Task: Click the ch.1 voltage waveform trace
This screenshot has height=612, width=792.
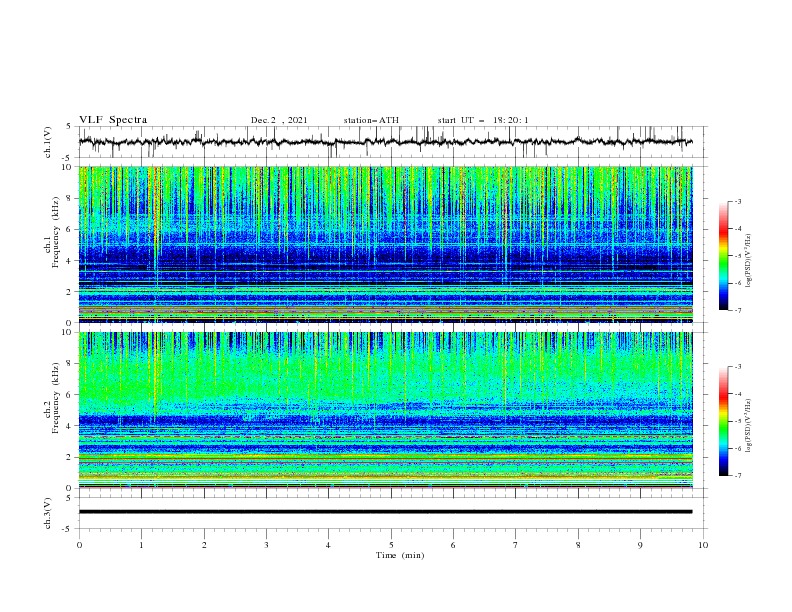Action: [x=385, y=142]
